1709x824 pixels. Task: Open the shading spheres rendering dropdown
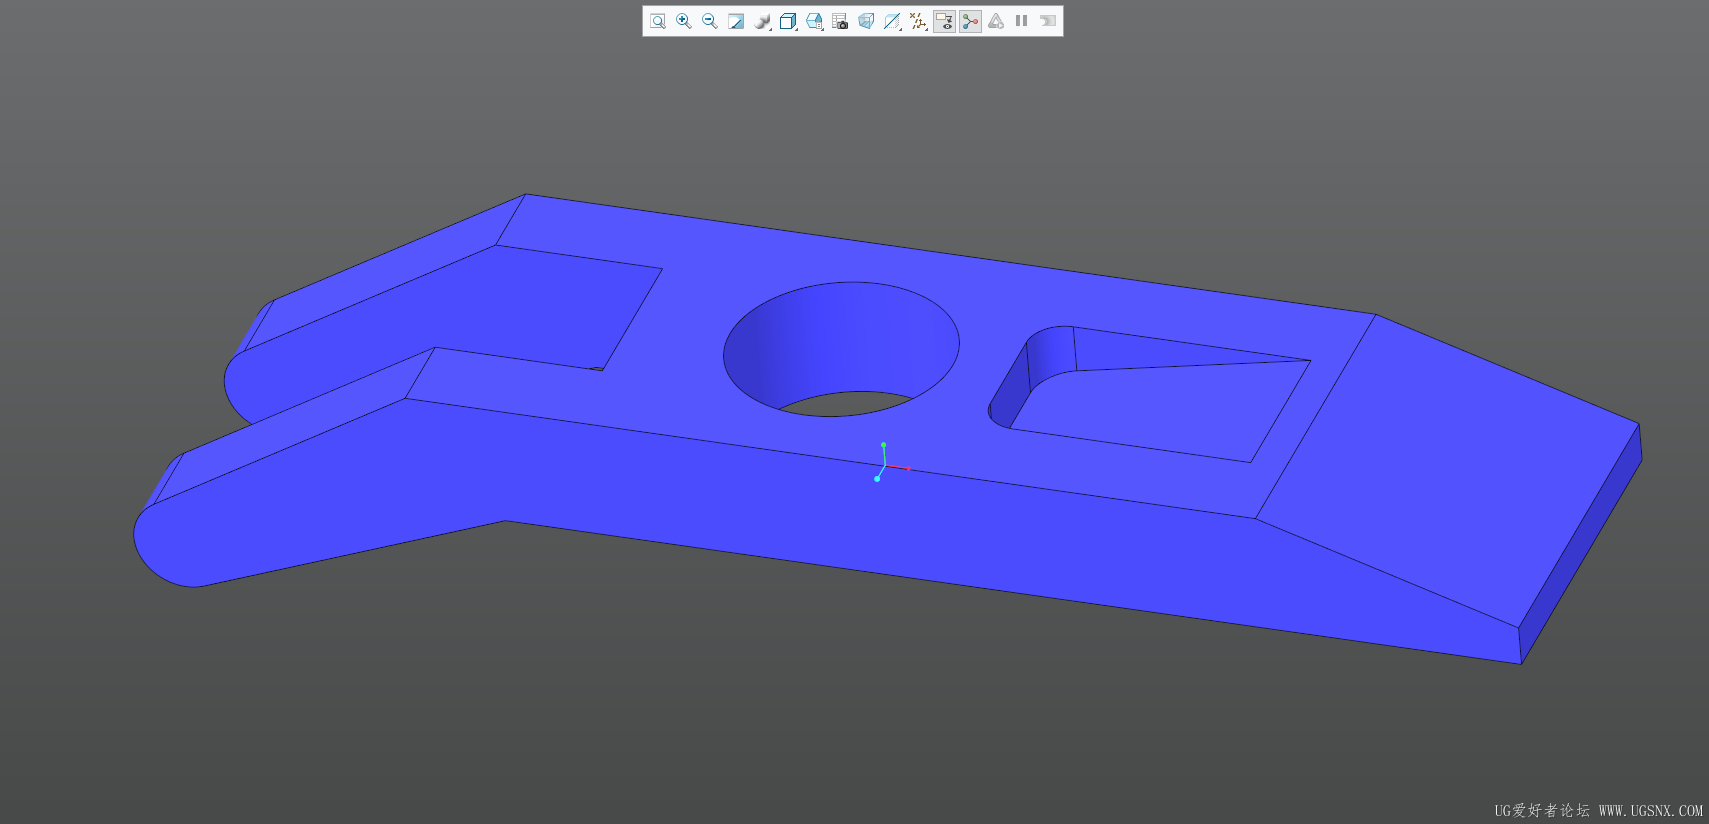click(763, 21)
